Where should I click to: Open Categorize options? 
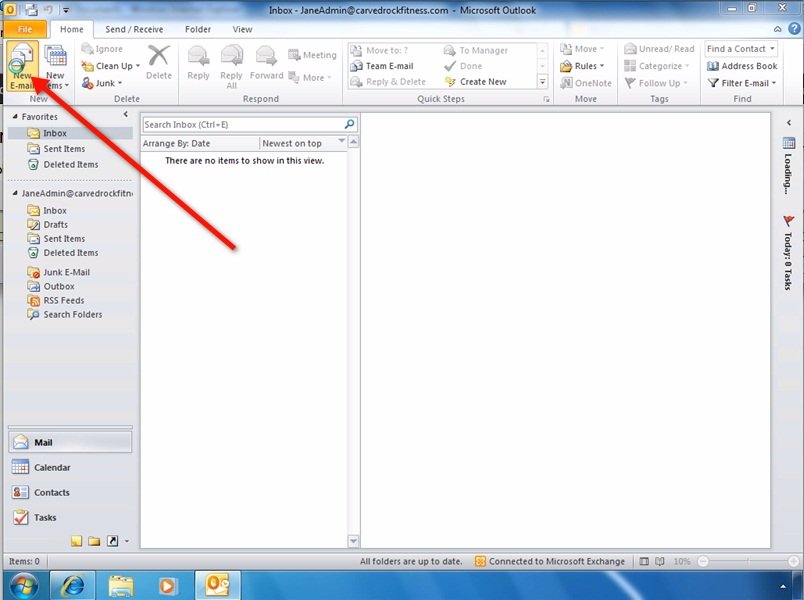pos(658,65)
